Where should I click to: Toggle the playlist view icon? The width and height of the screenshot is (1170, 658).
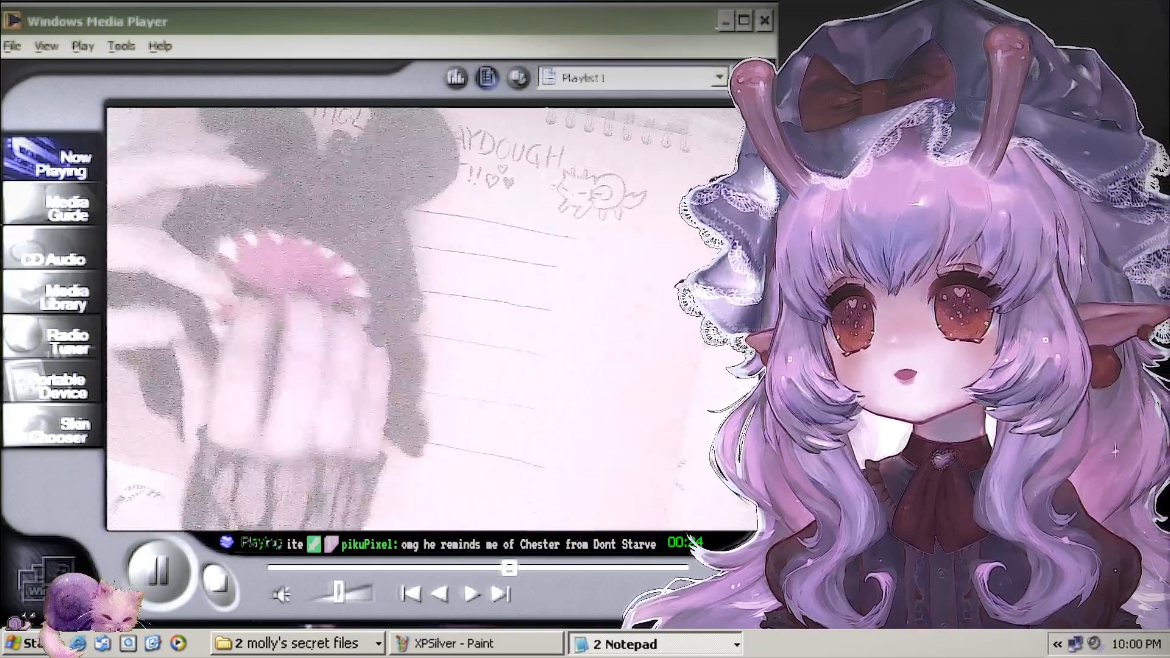point(487,78)
